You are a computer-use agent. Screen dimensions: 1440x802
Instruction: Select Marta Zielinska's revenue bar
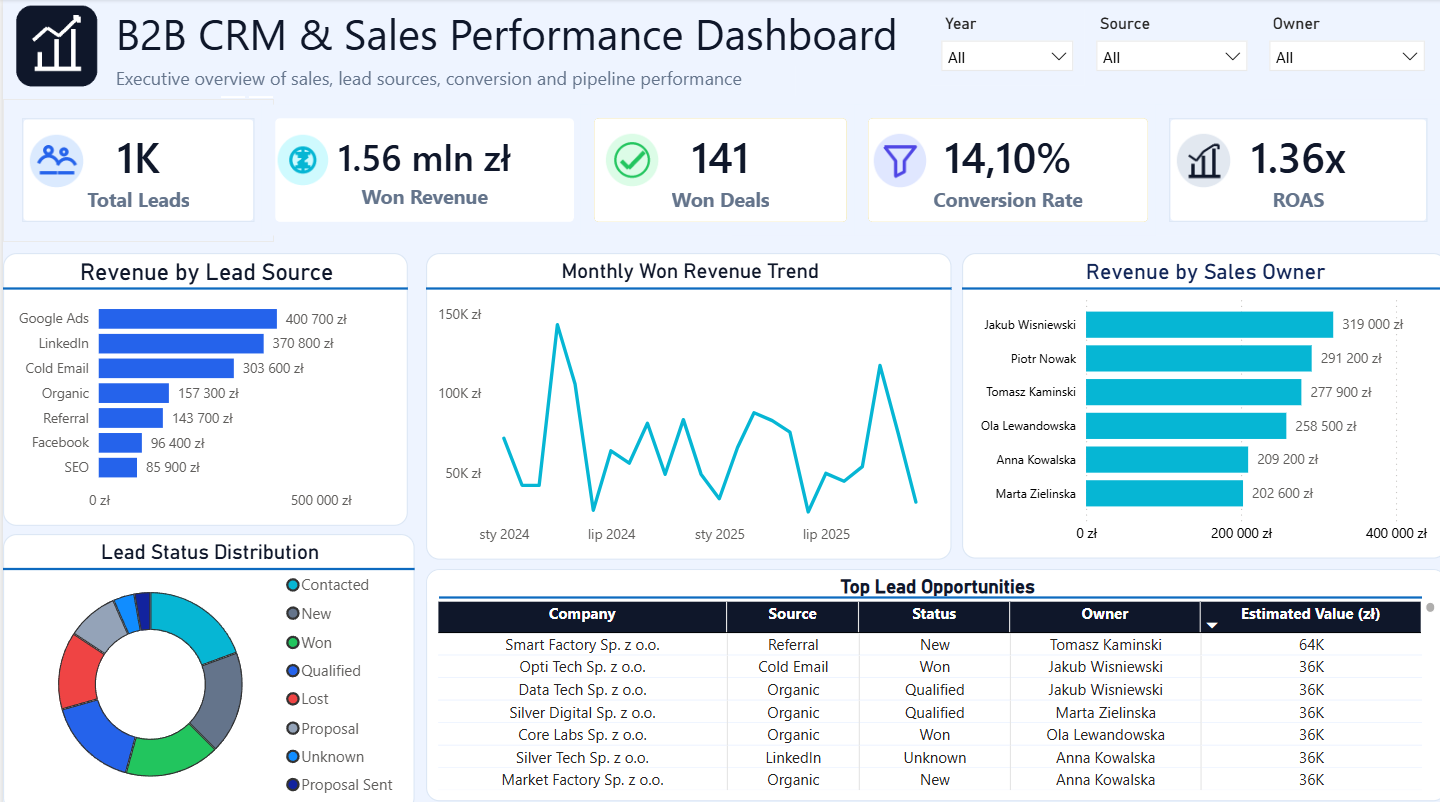point(1164,493)
